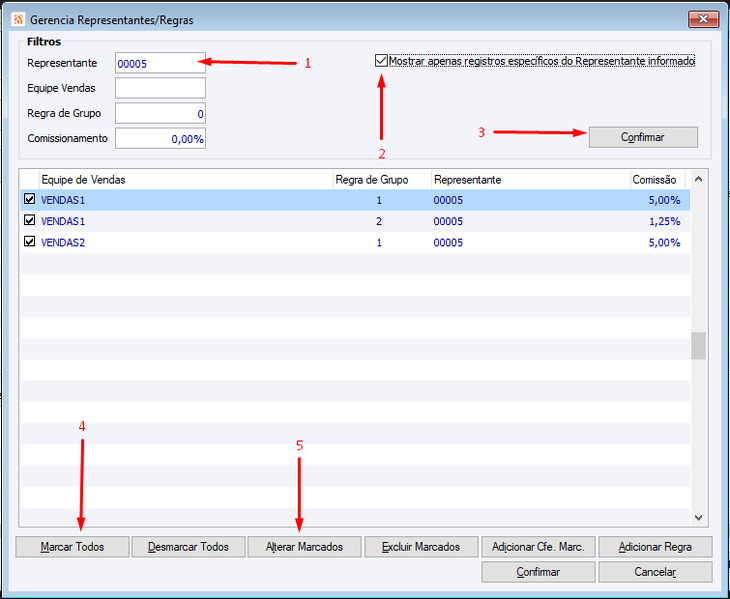Uncheck the VENDAS2 row checkbox

(x=29, y=242)
